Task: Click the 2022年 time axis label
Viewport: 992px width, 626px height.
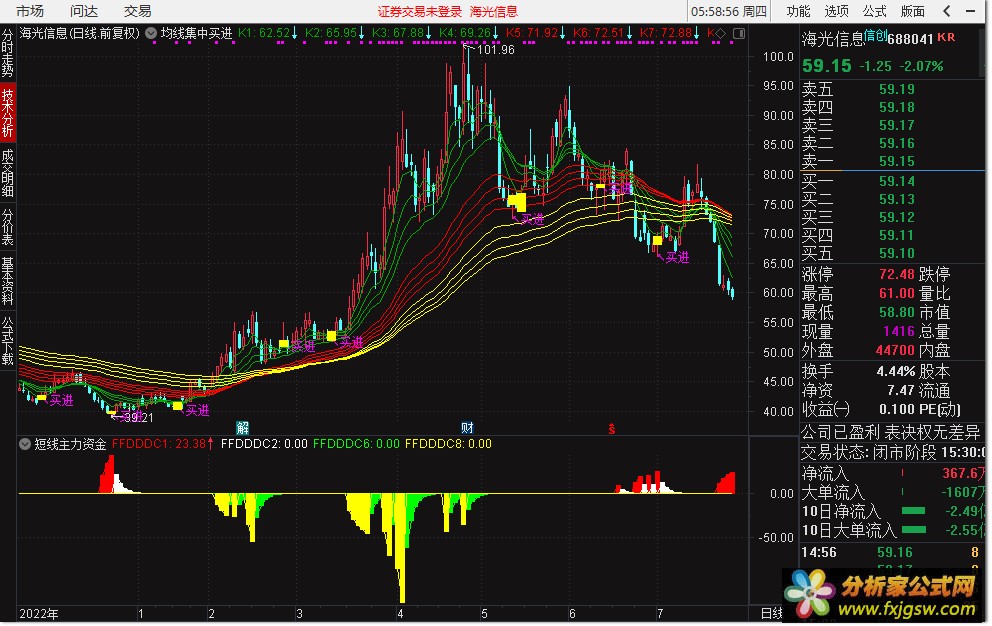Action: pos(39,613)
